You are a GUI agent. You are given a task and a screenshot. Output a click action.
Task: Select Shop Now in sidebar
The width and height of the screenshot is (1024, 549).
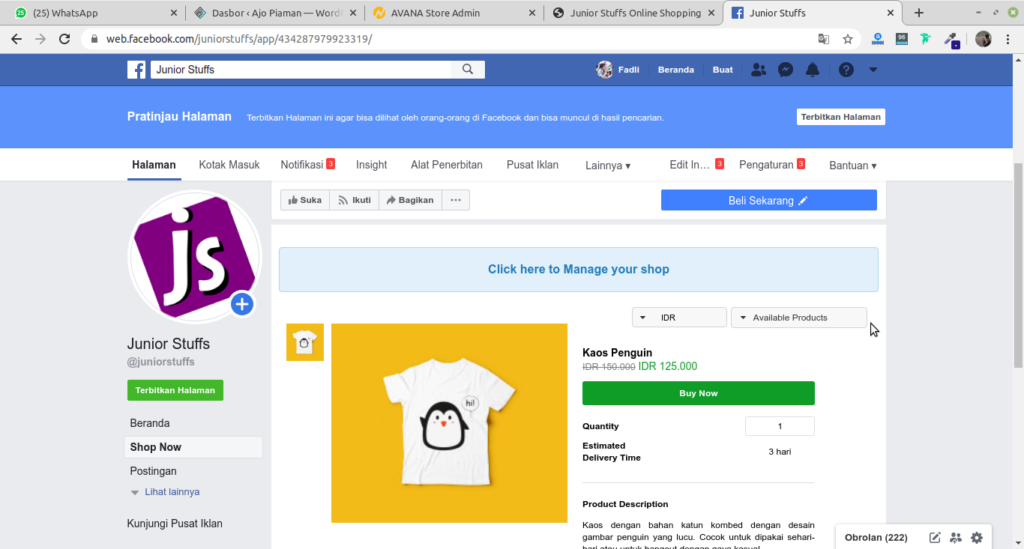193,447
